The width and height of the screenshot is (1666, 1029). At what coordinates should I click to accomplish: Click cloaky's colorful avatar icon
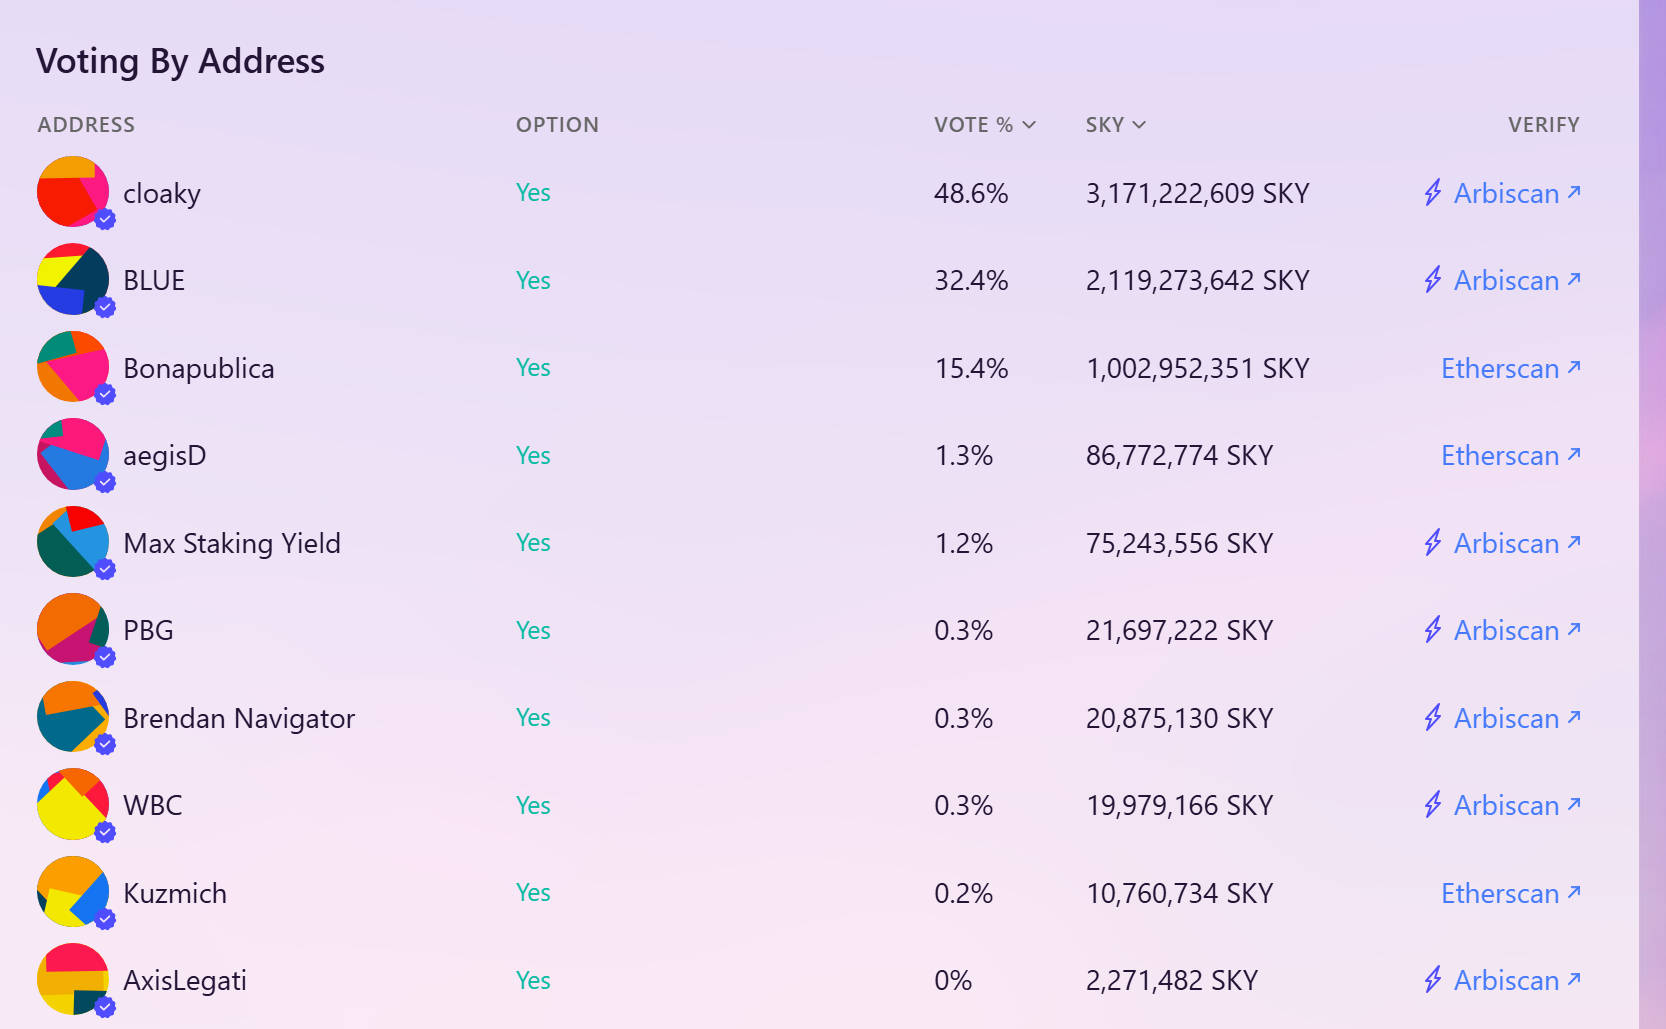pyautogui.click(x=73, y=192)
